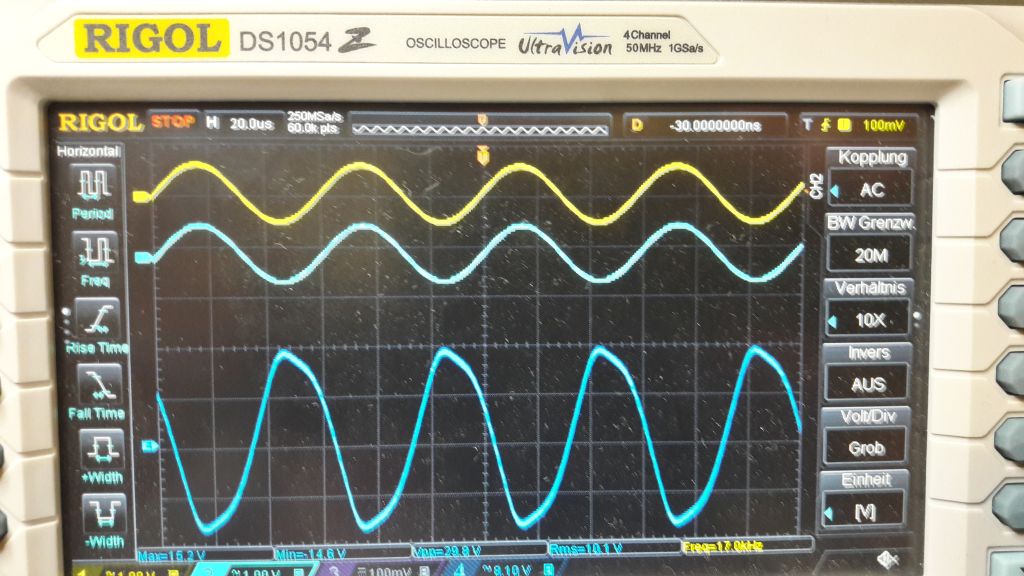Screen dimensions: 1024x576
Task: Open the Verhältnis 10X probe ratio menu
Action: 869,308
